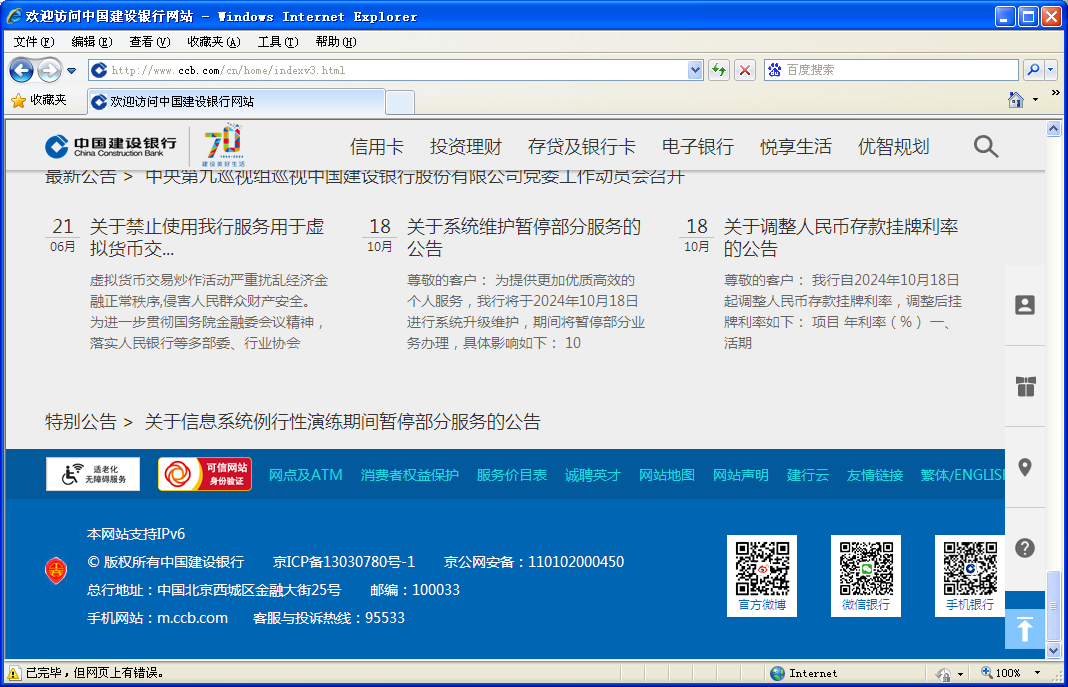Open the 诚聘英才 footer link
The width and height of the screenshot is (1068, 687).
593,475
